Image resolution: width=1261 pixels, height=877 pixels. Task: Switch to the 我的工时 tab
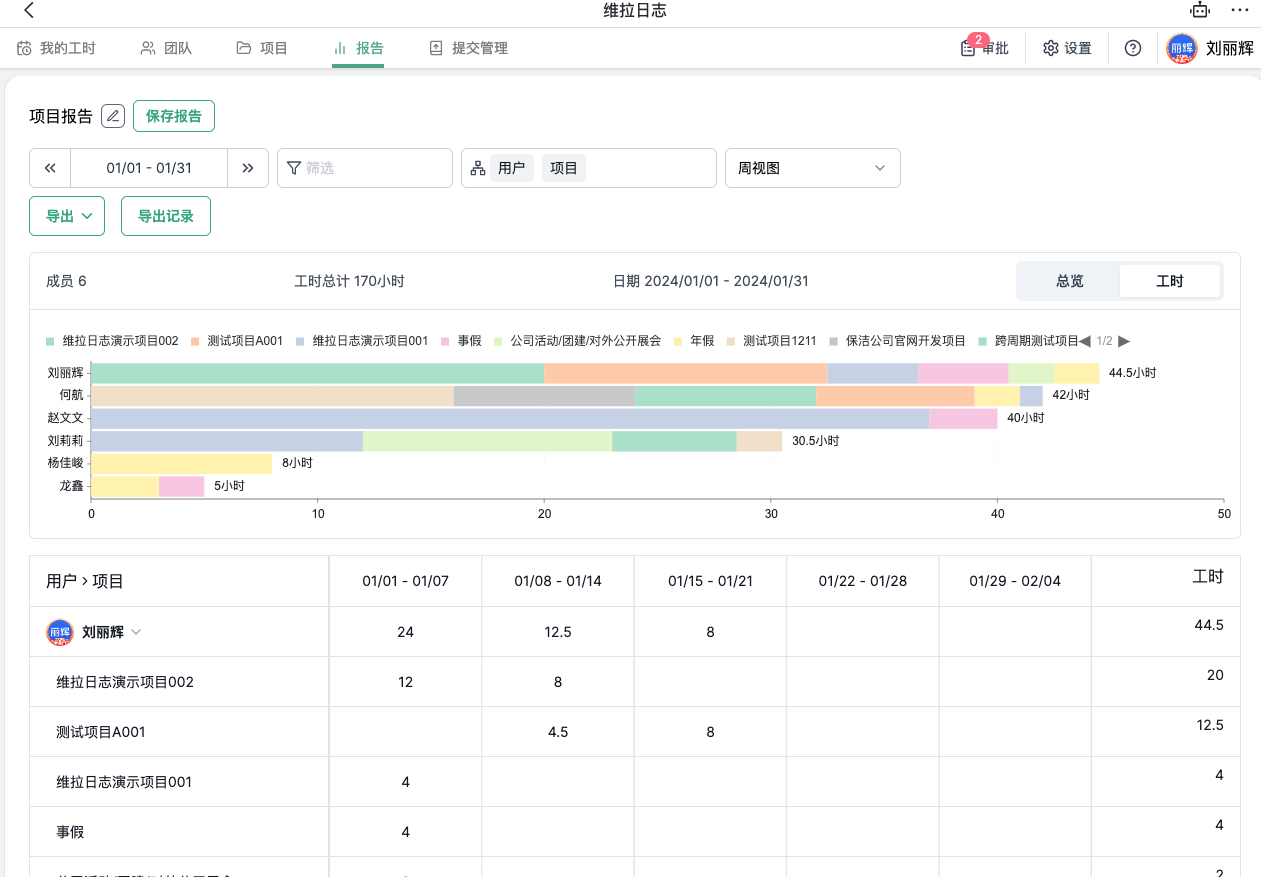56,48
